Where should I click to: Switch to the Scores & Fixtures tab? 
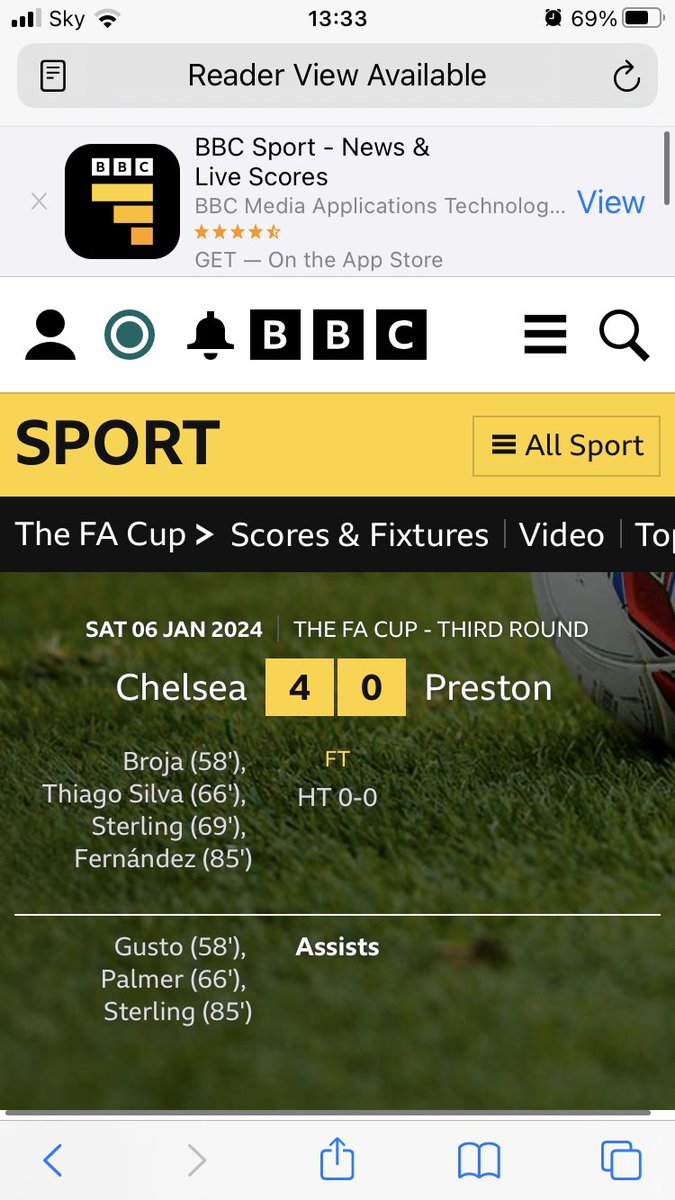click(x=360, y=535)
